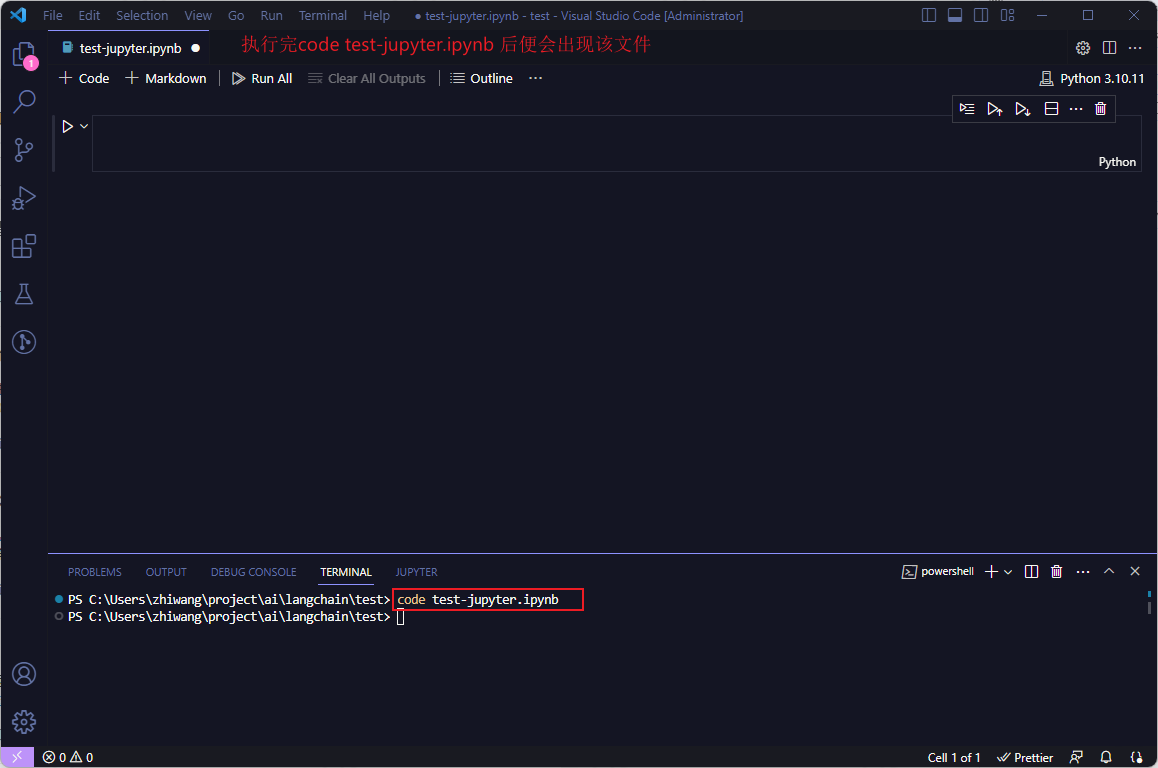Screen dimensions: 1158x768
Task: Click Clear All Outputs
Action: [367, 78]
